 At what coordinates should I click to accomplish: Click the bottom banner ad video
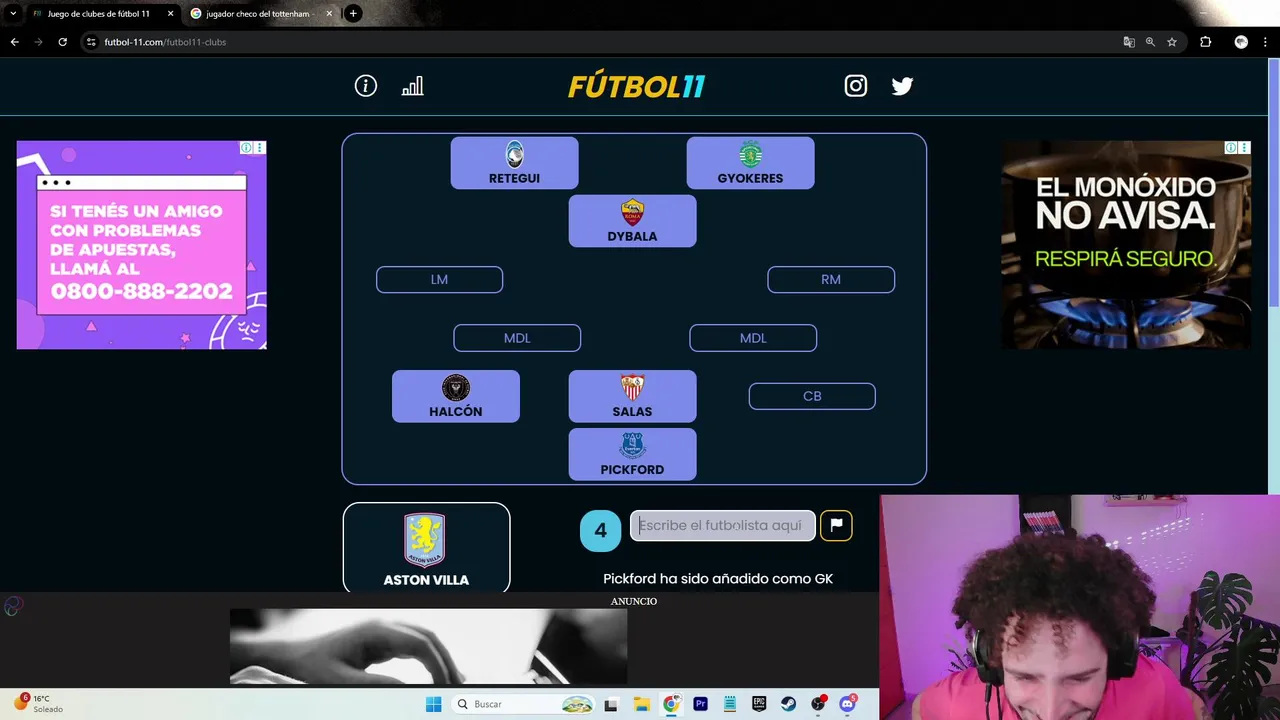(428, 646)
